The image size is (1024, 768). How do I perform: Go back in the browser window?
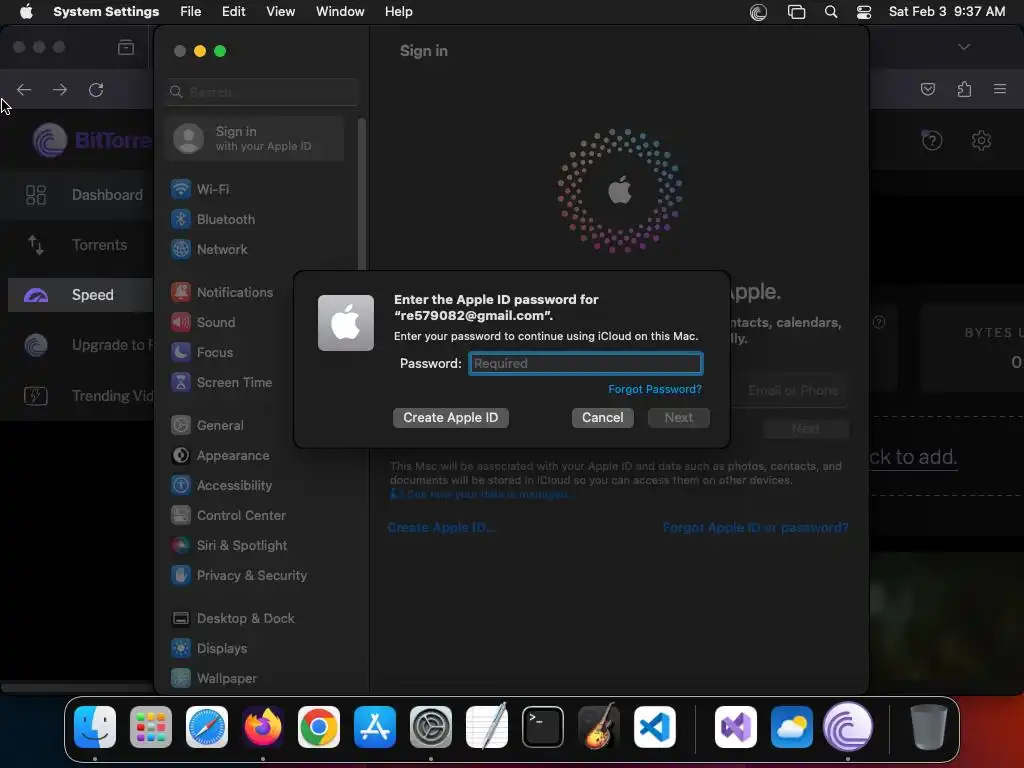click(24, 89)
